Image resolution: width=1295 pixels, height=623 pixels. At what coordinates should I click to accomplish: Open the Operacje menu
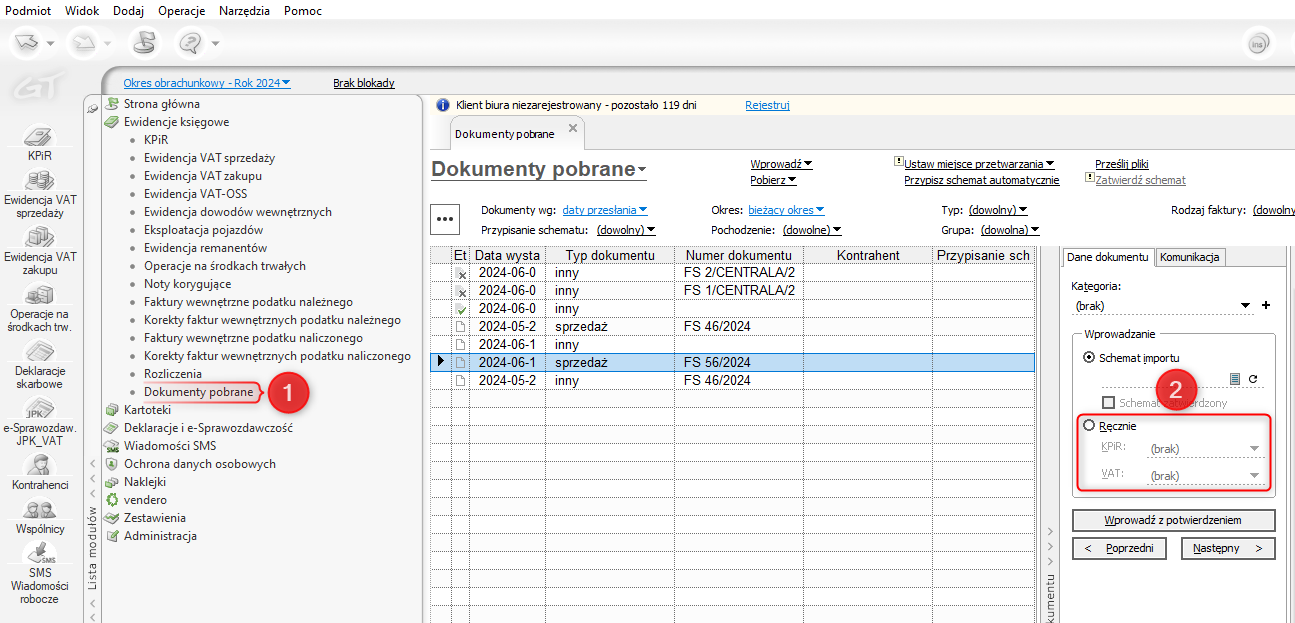click(x=181, y=10)
